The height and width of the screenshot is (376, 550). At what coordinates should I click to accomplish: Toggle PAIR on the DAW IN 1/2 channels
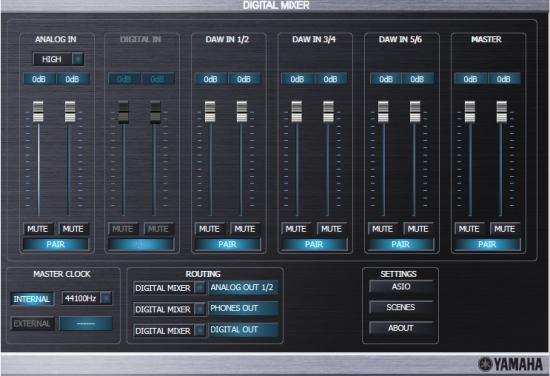pyautogui.click(x=227, y=244)
